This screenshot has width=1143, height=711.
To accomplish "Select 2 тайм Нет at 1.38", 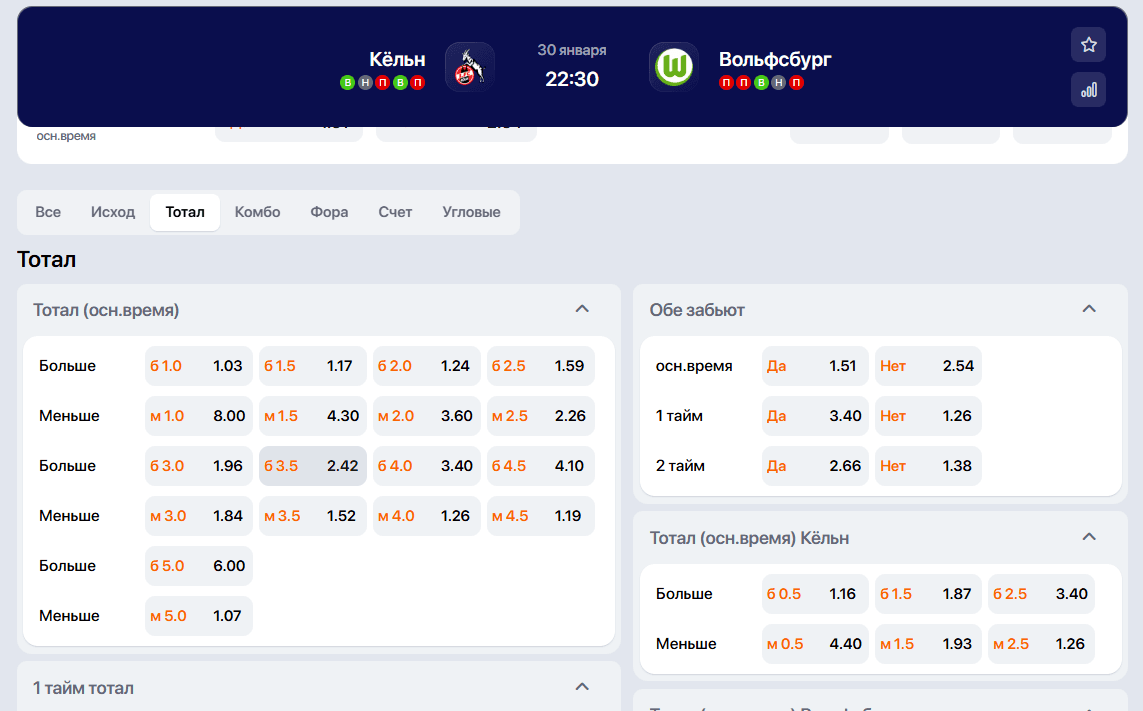I will (x=927, y=466).
